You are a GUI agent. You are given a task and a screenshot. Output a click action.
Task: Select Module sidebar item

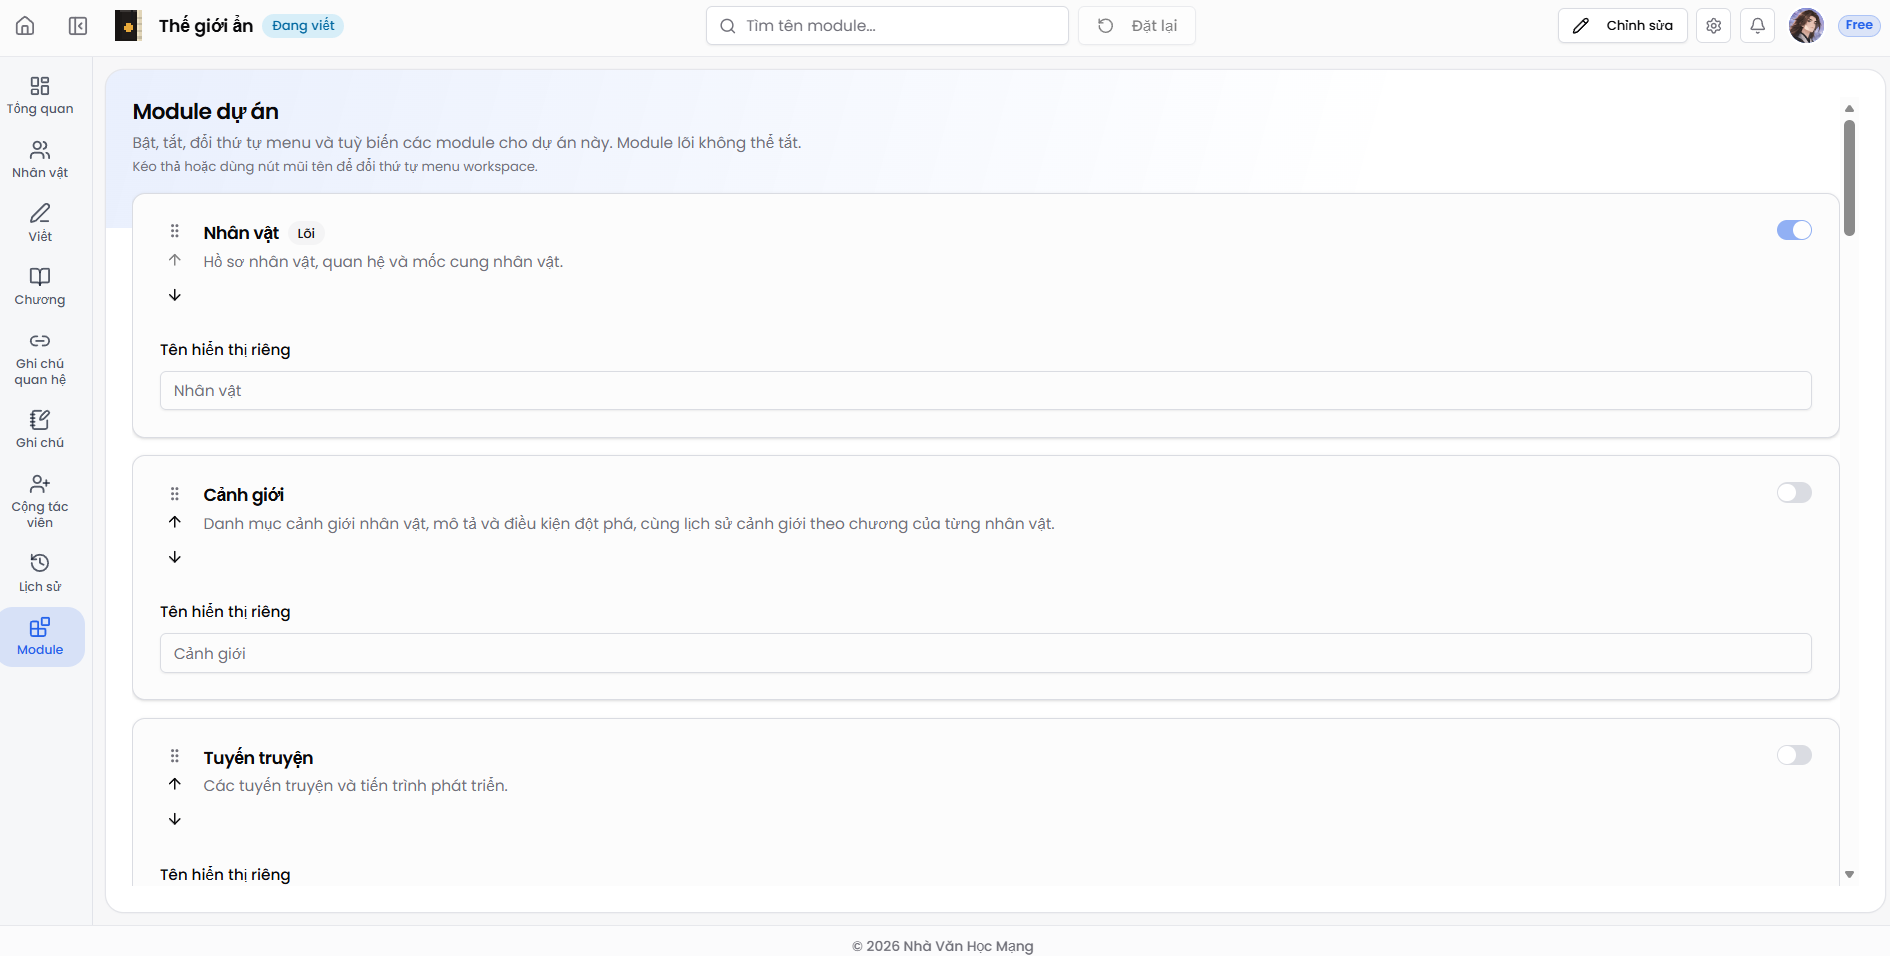(41, 637)
